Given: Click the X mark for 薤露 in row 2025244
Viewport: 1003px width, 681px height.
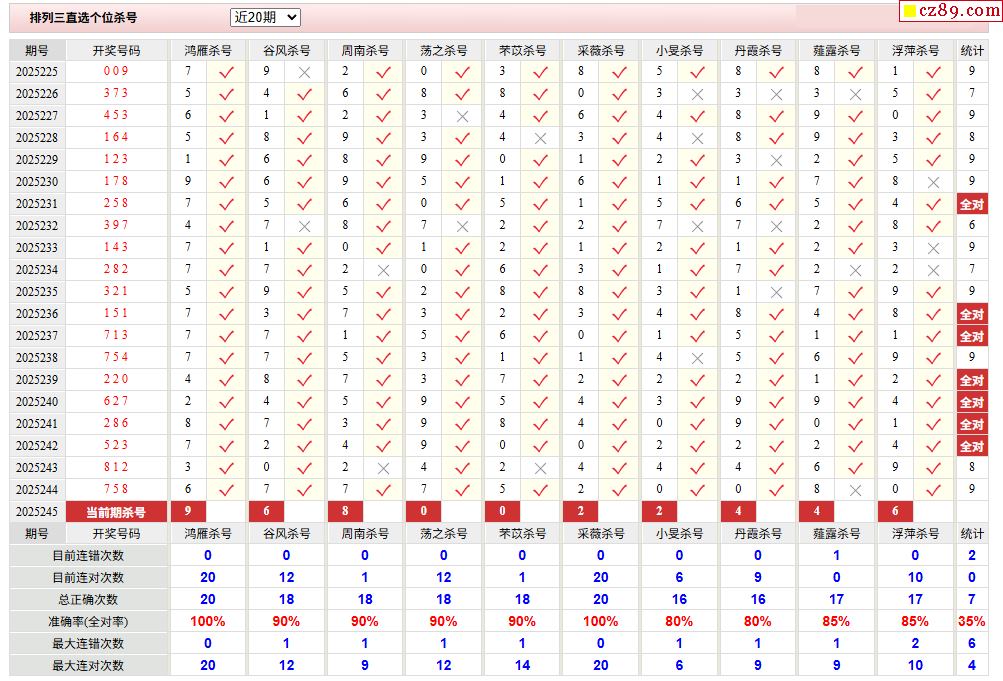Looking at the screenshot, I should [x=855, y=490].
